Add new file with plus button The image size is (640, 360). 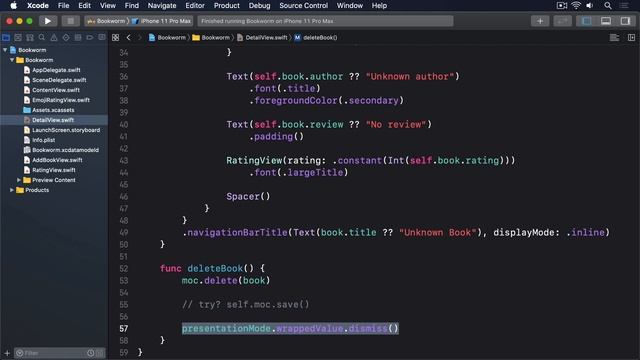tap(7, 353)
